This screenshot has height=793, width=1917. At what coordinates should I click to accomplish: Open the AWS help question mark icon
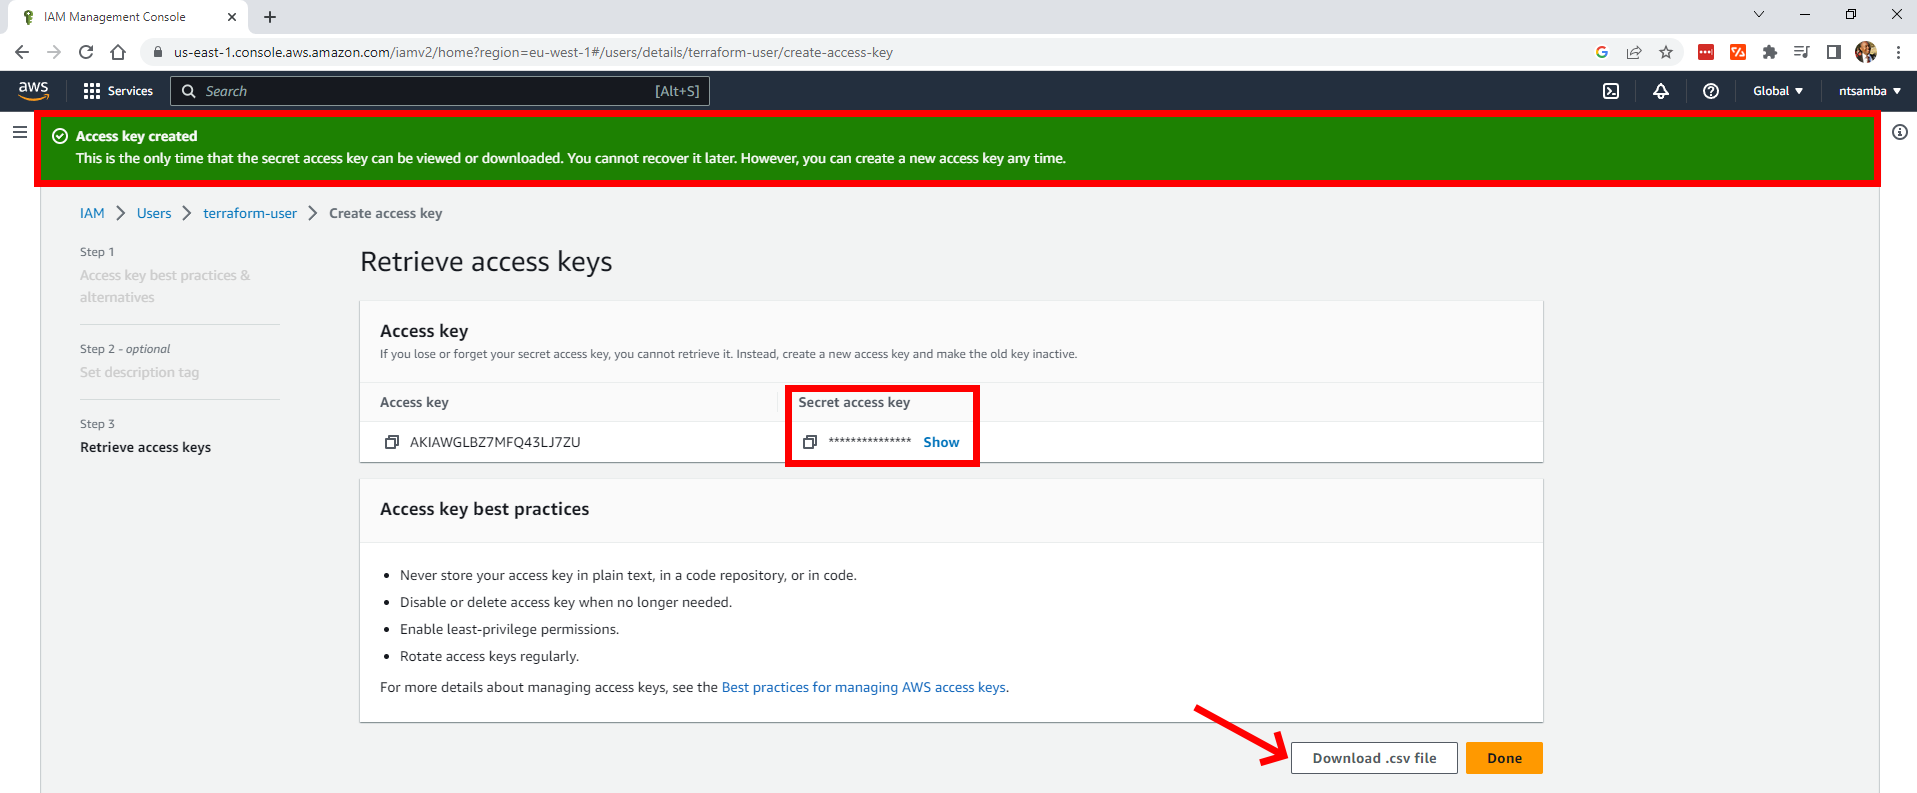click(x=1710, y=91)
